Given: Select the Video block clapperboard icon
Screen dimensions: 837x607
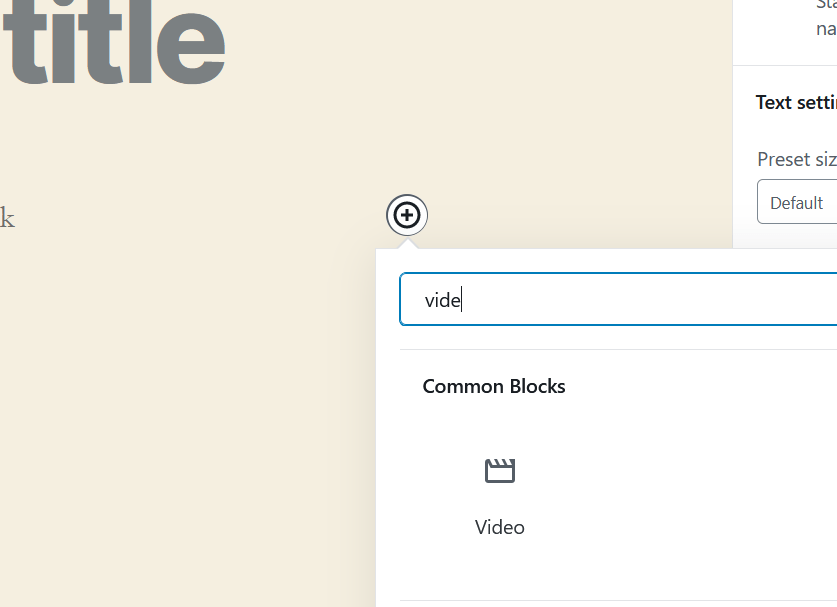Looking at the screenshot, I should (x=500, y=470).
